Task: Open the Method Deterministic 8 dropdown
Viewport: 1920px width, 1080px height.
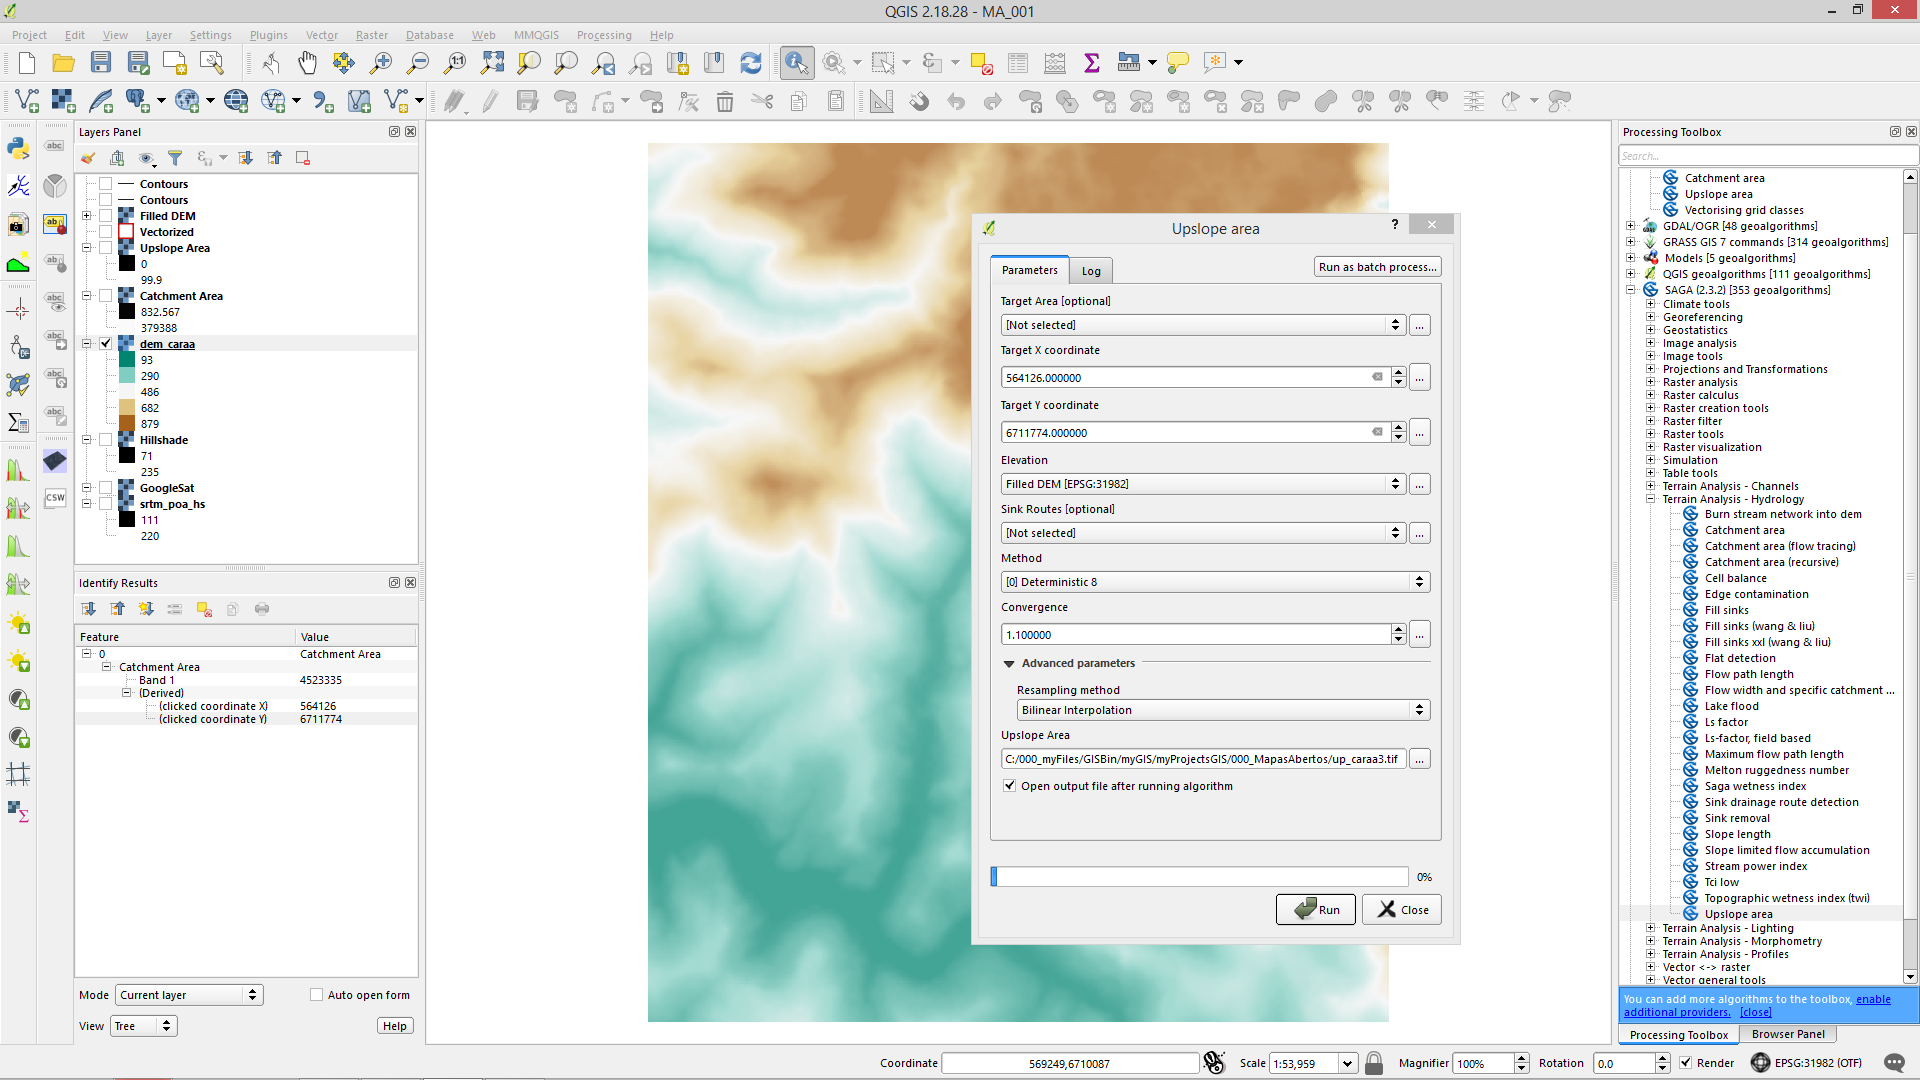Action: (x=1215, y=582)
